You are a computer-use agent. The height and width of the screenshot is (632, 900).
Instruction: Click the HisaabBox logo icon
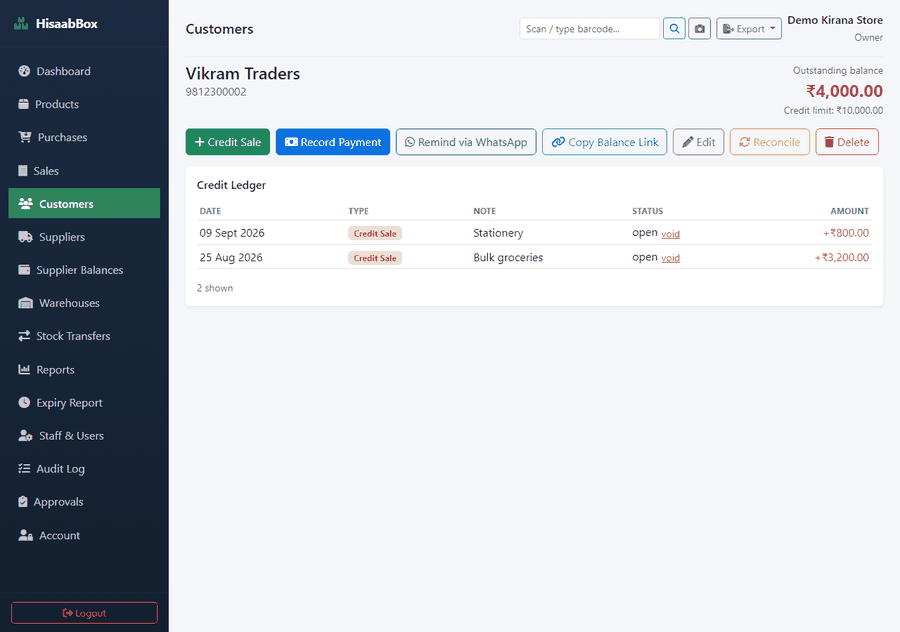21,24
